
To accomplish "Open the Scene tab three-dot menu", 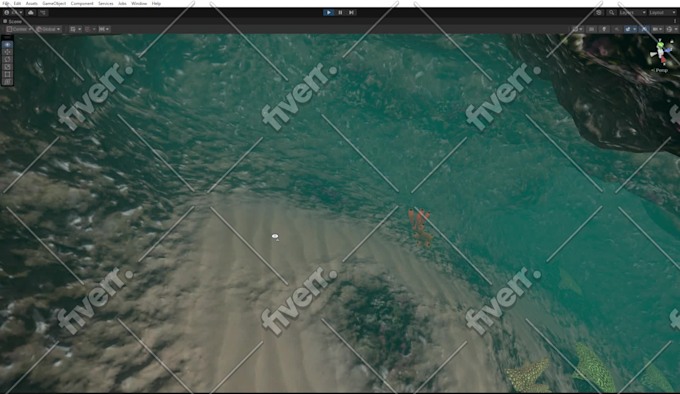I will click(x=675, y=21).
